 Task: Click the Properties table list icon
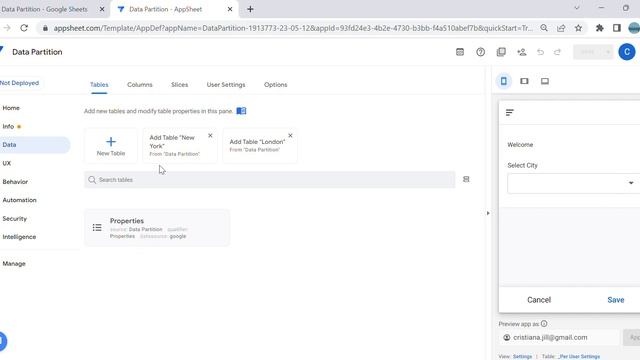click(x=97, y=227)
